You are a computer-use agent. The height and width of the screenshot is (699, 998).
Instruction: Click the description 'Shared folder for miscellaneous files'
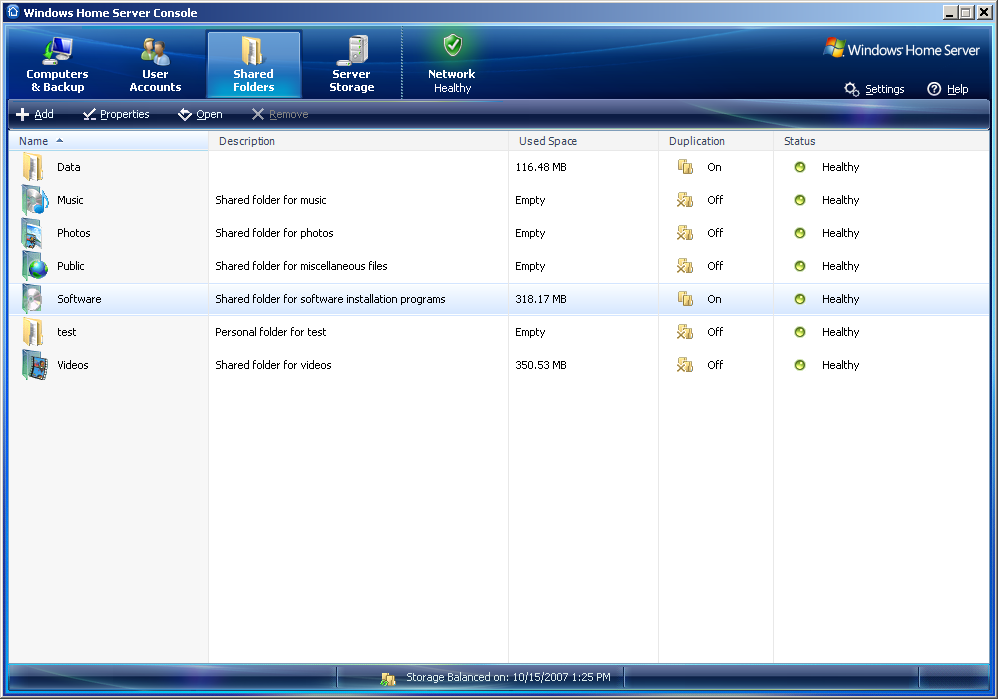(301, 266)
